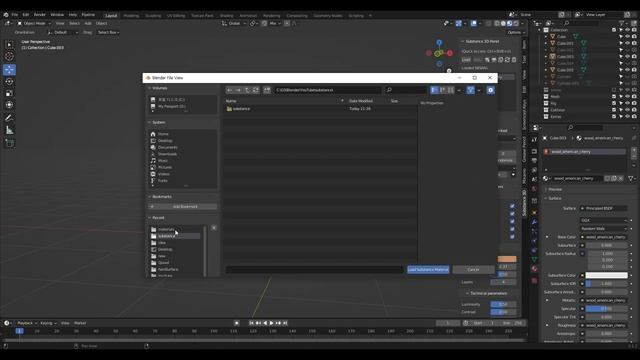Toggle the Rig collection exclude checkbox
The height and width of the screenshot is (360, 640).
pos(614,103)
